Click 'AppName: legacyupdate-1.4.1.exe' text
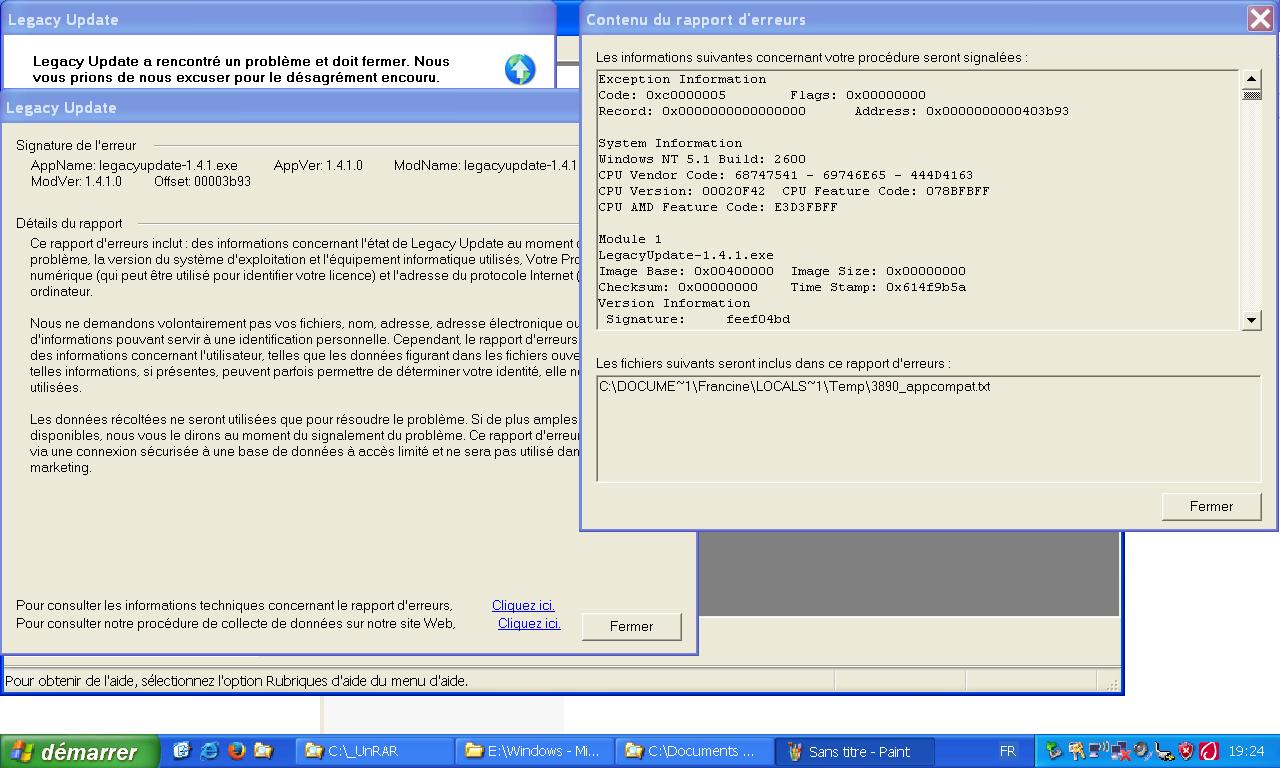 (134, 165)
